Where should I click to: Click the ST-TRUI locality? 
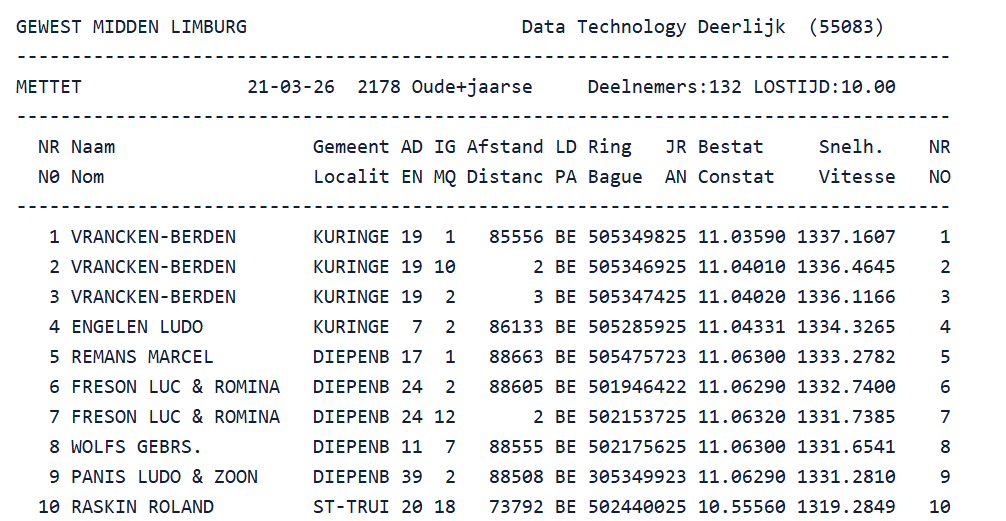(351, 507)
